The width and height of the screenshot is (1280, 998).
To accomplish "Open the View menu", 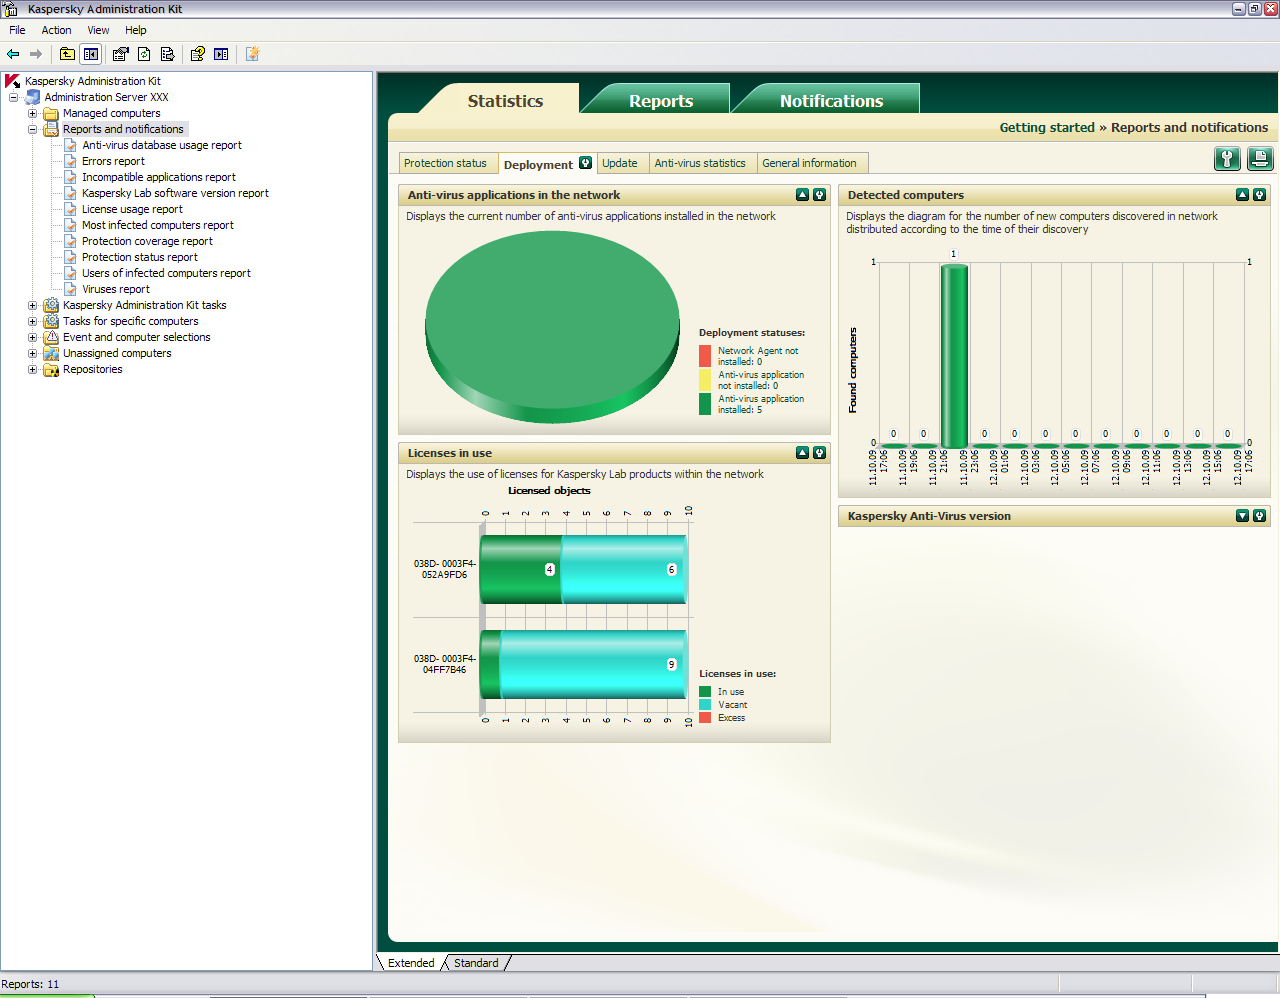I will (x=98, y=30).
